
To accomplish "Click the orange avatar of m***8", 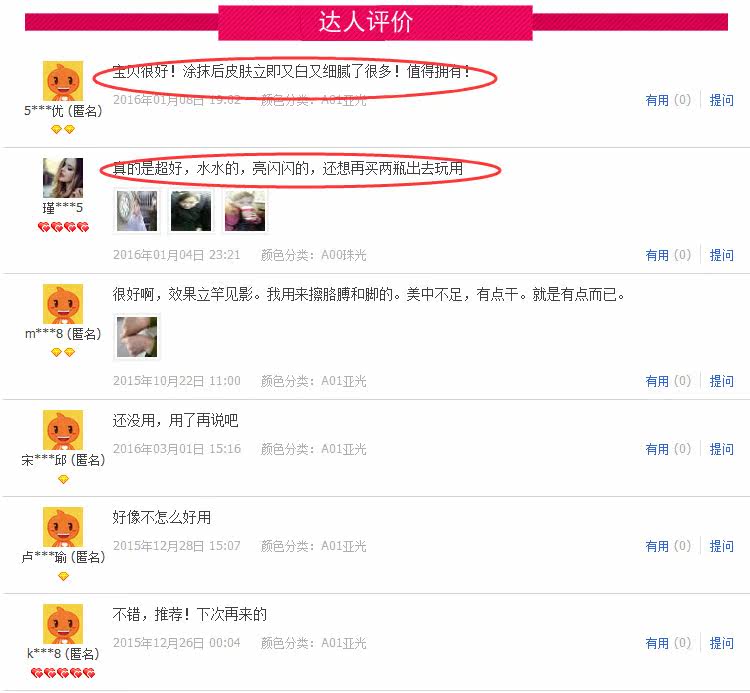I will click(x=63, y=304).
